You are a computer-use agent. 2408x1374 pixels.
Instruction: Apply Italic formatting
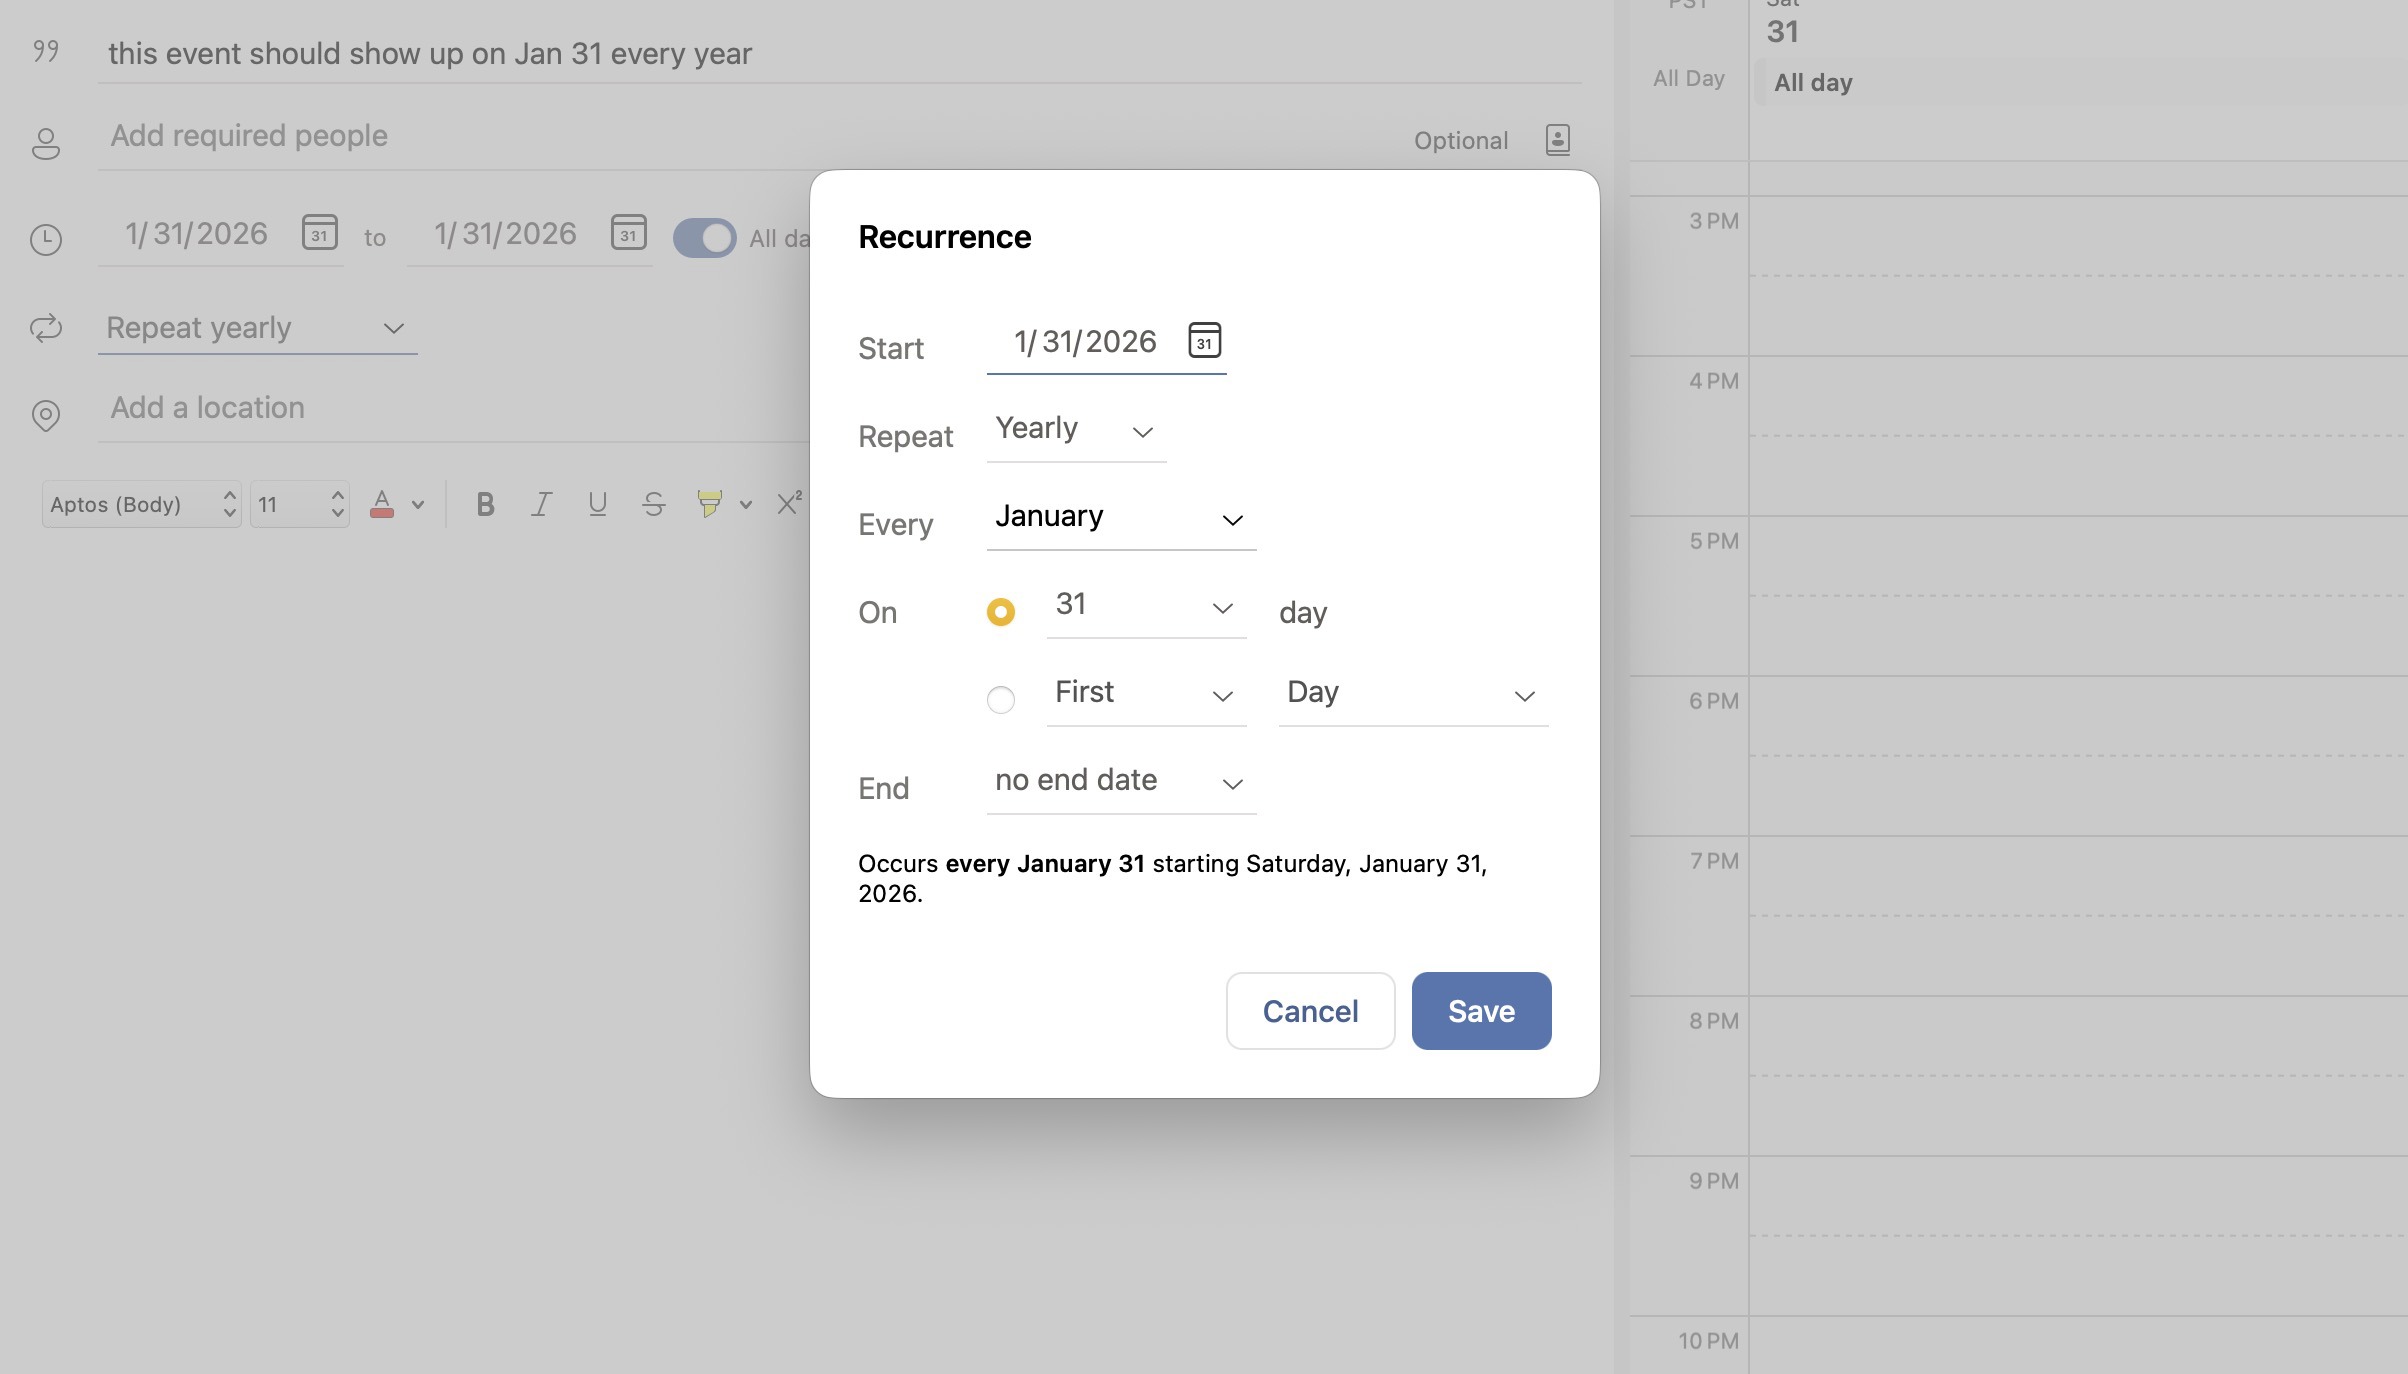pyautogui.click(x=541, y=505)
